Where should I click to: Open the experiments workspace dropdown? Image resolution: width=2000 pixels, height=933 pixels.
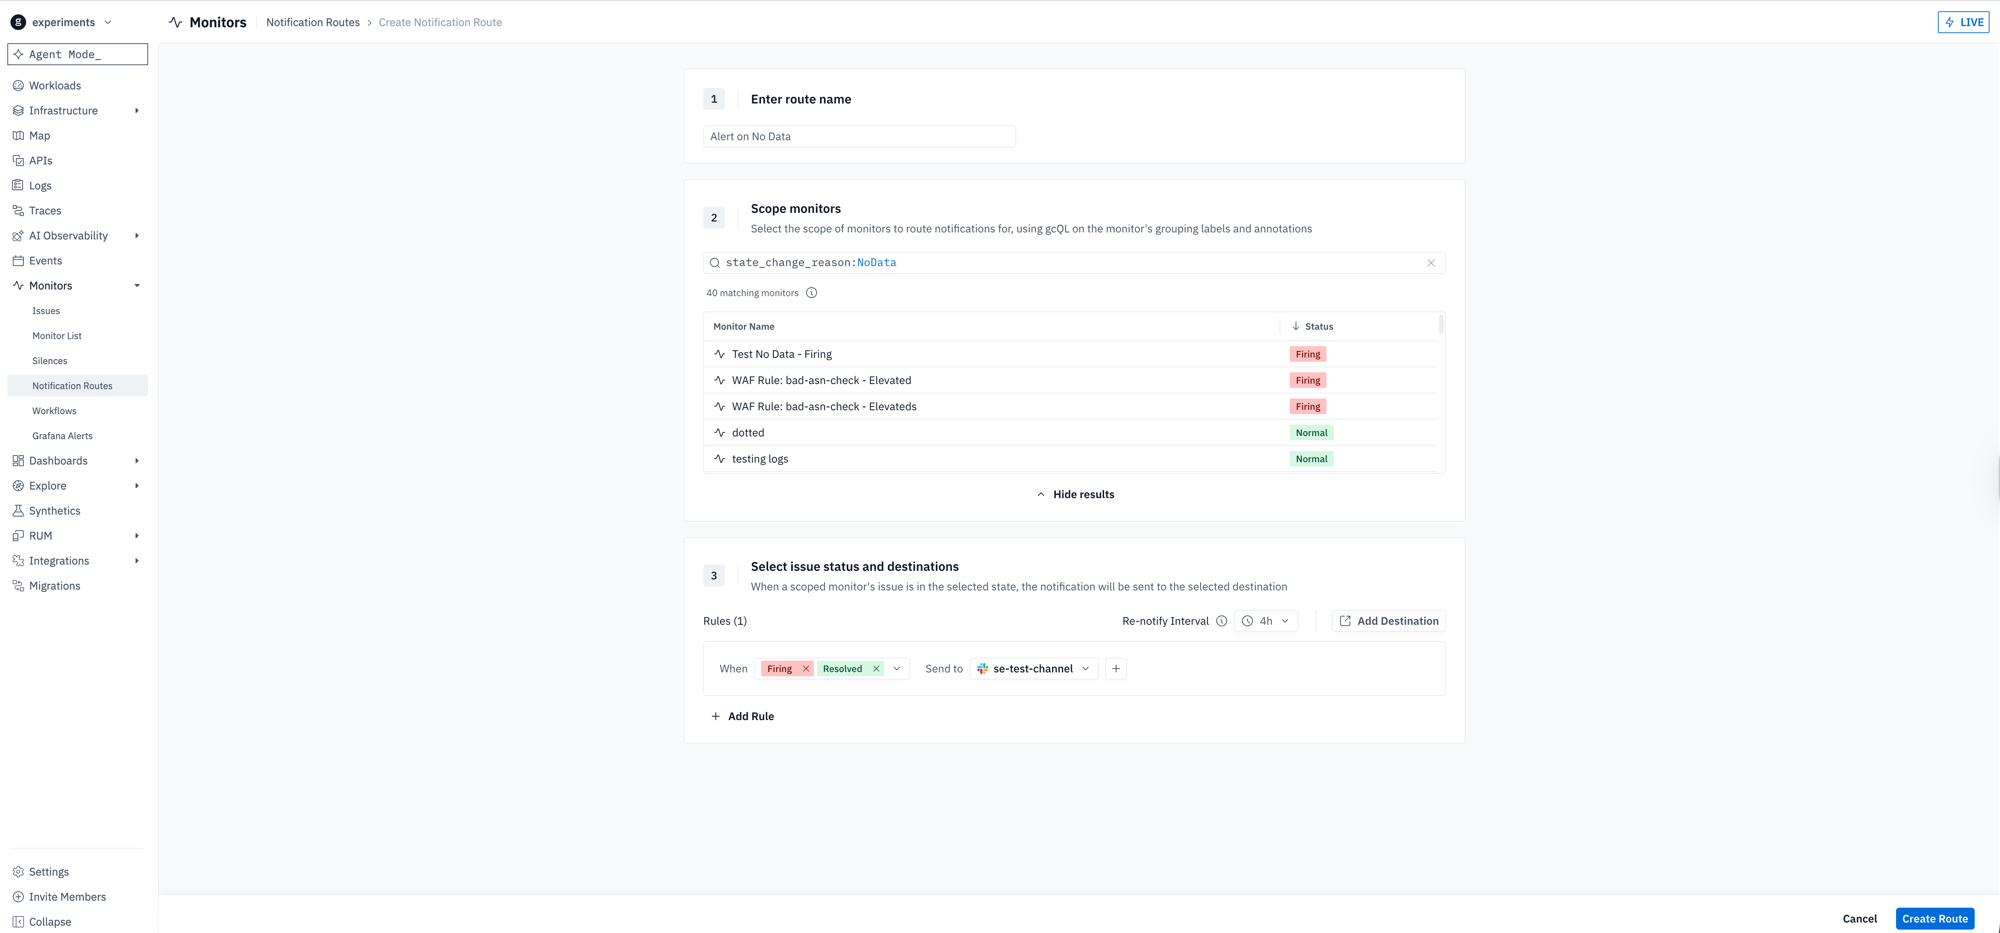(108, 22)
